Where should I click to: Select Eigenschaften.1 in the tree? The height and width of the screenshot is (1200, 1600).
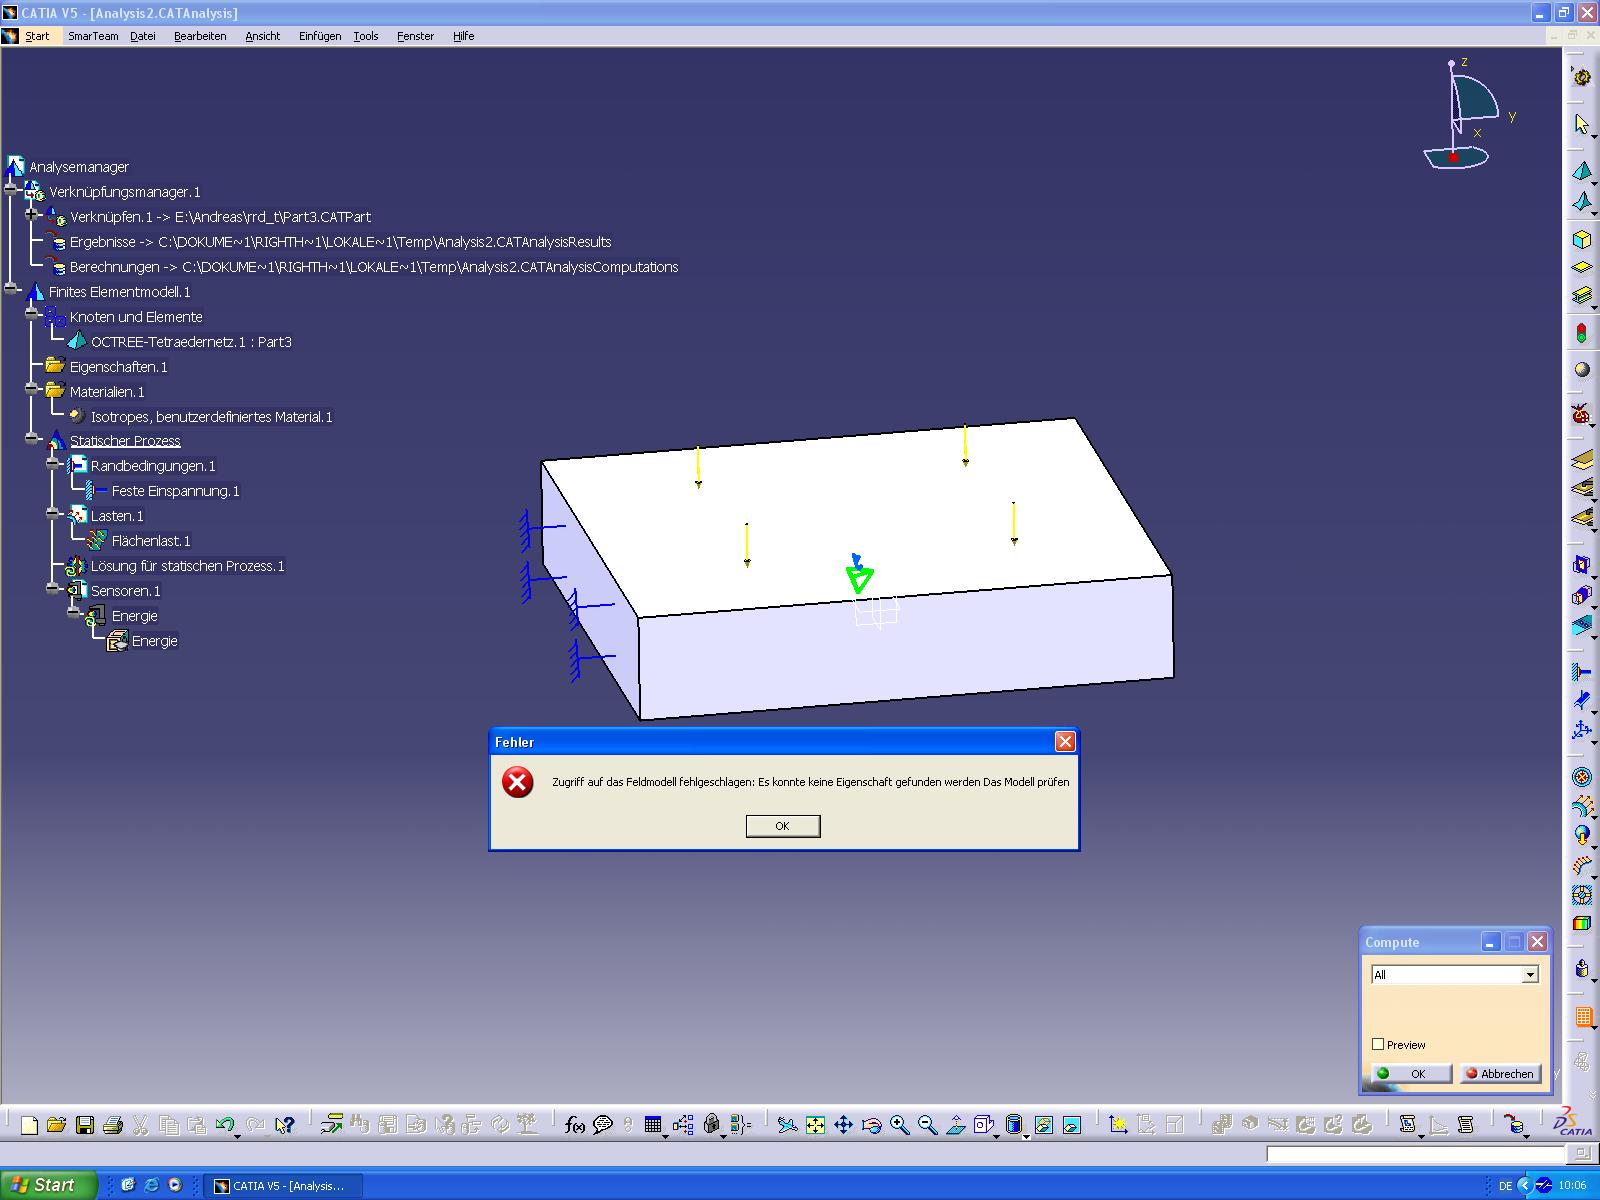[x=119, y=367]
